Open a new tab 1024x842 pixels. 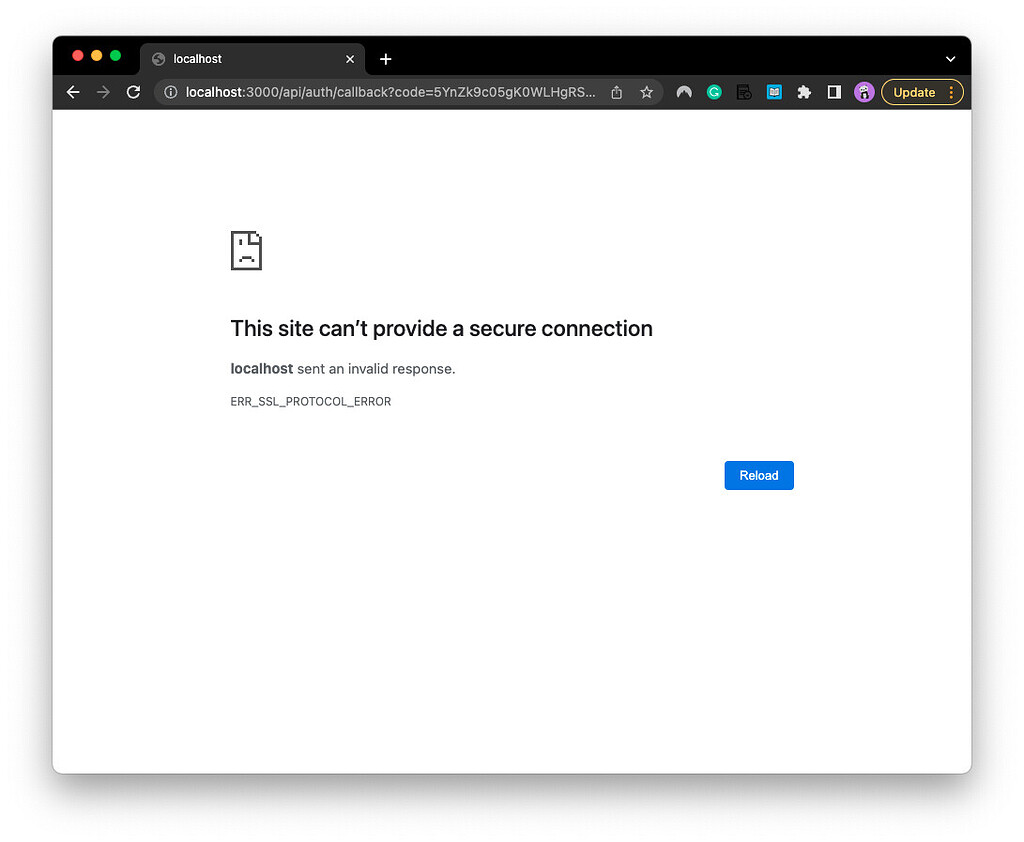point(385,59)
